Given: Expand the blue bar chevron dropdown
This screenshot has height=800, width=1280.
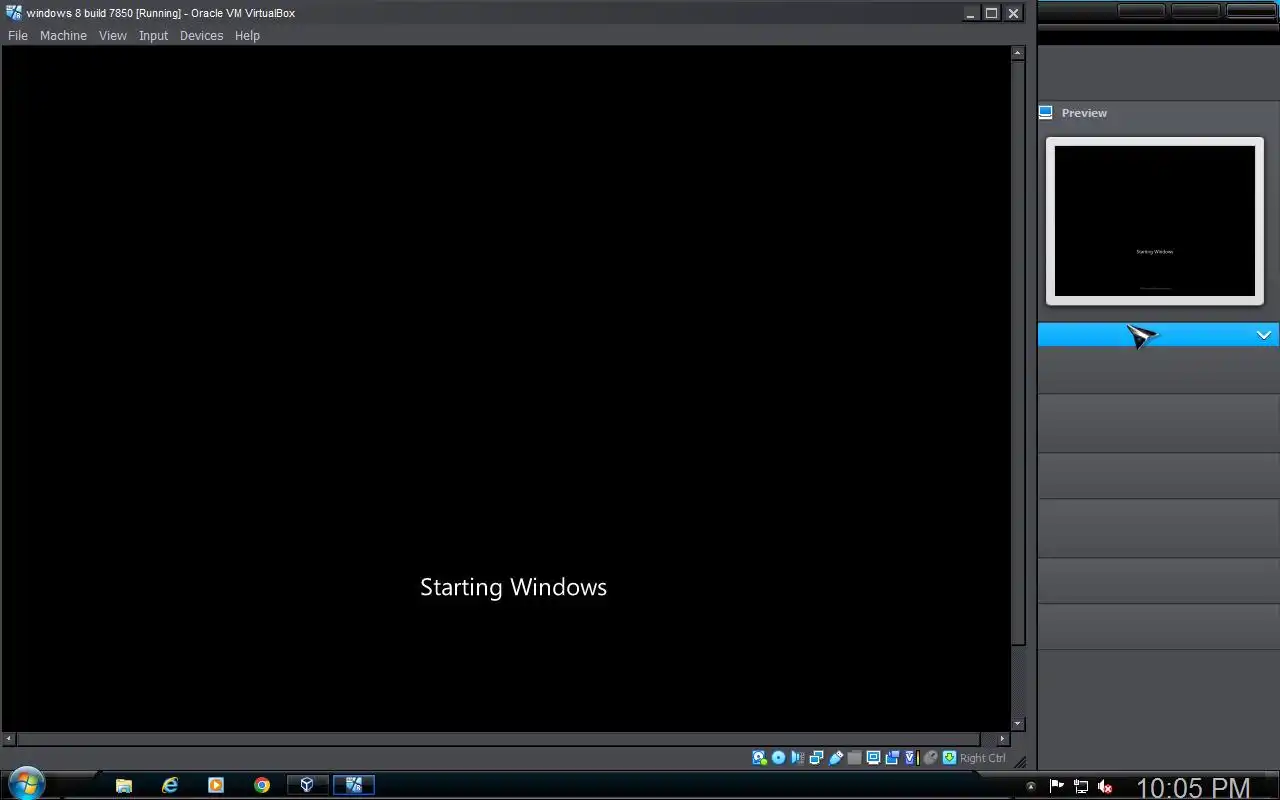Looking at the screenshot, I should [x=1264, y=335].
